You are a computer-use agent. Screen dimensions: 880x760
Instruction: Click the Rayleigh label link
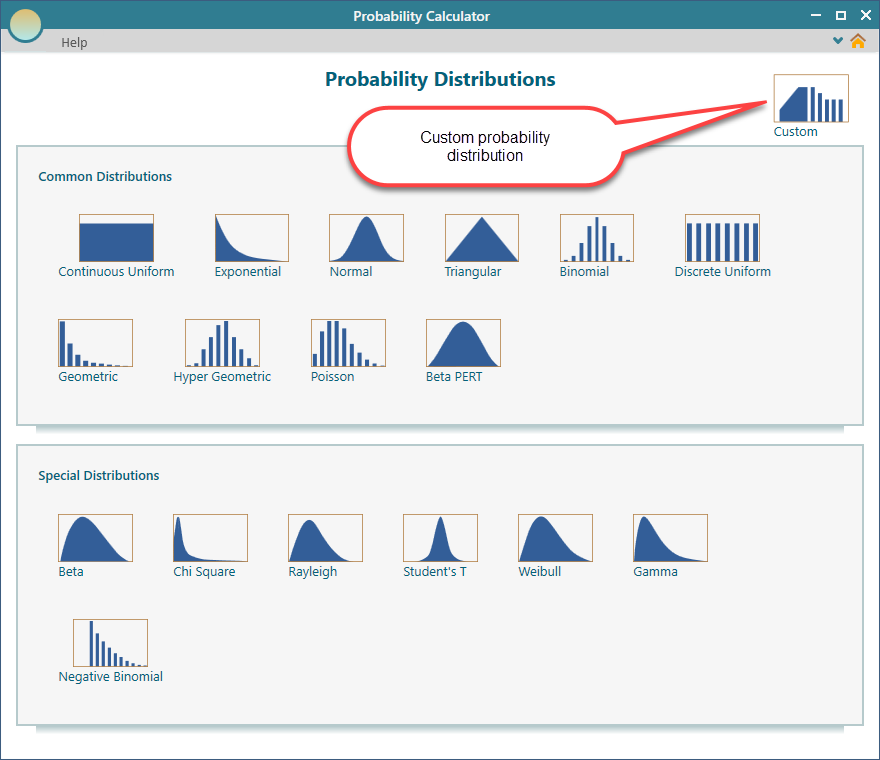pyautogui.click(x=313, y=572)
